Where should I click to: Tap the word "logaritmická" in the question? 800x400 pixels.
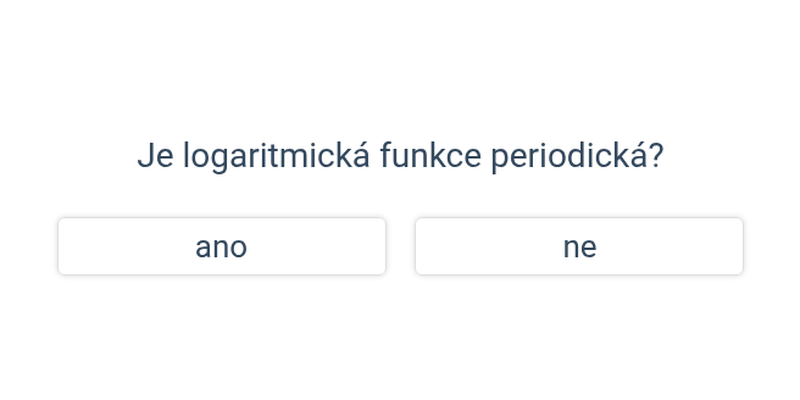coord(276,156)
